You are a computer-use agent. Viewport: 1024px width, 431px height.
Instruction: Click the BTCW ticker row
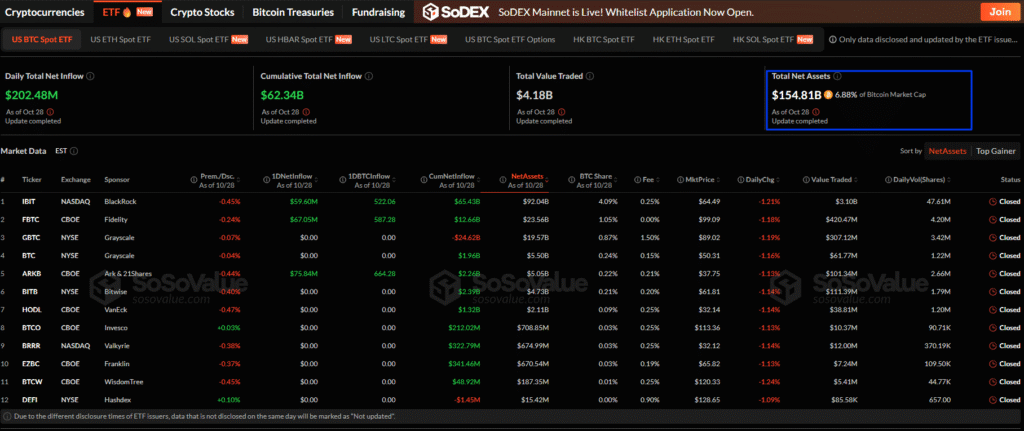(x=512, y=381)
